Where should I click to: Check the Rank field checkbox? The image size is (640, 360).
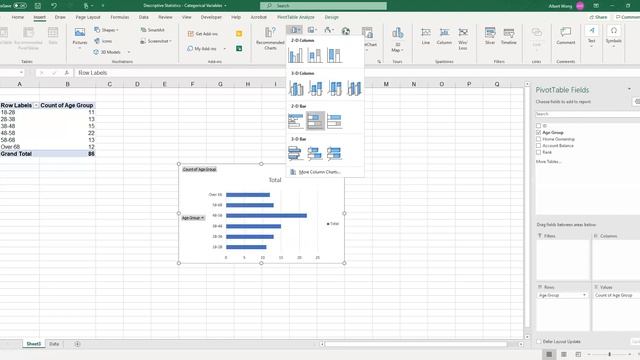click(x=538, y=152)
